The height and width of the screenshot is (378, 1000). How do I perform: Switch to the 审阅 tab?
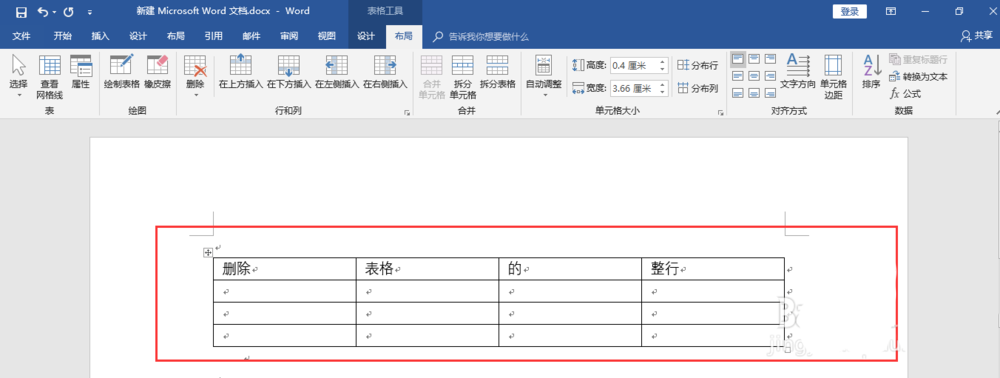pos(289,36)
